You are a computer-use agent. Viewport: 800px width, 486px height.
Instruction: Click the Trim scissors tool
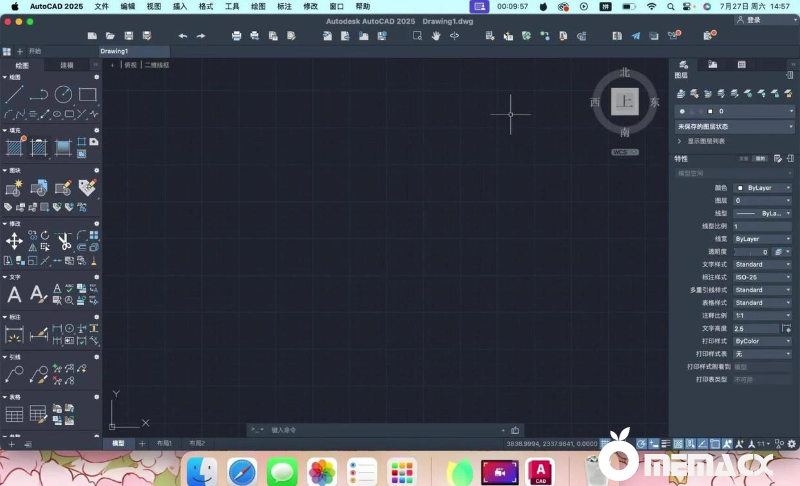pos(63,241)
